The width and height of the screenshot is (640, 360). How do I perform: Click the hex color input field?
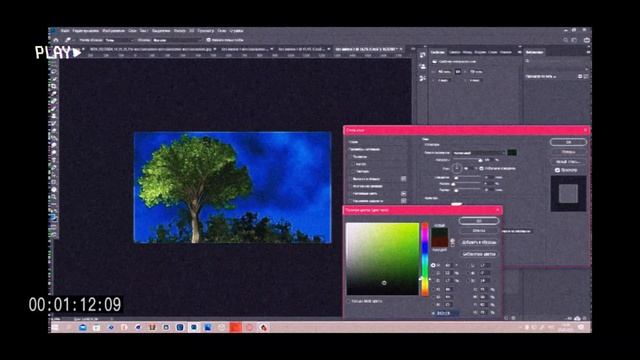(448, 313)
